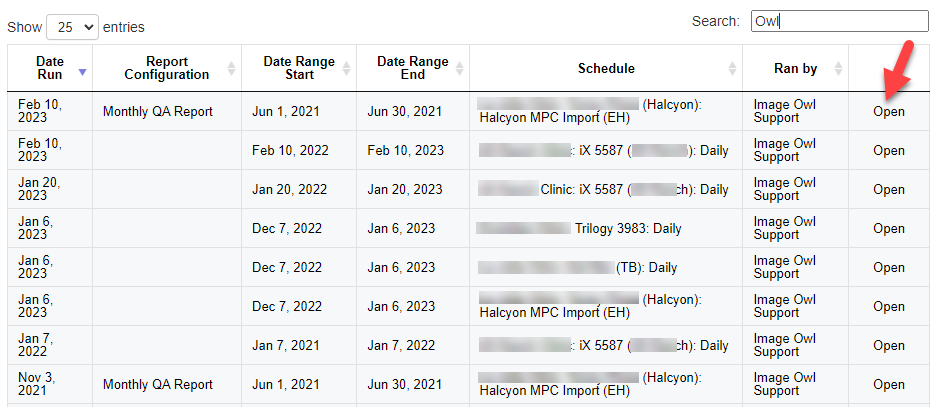935x407 pixels.
Task: Open the Nov 3, 2021 Monthly QA Report
Action: pos(888,385)
